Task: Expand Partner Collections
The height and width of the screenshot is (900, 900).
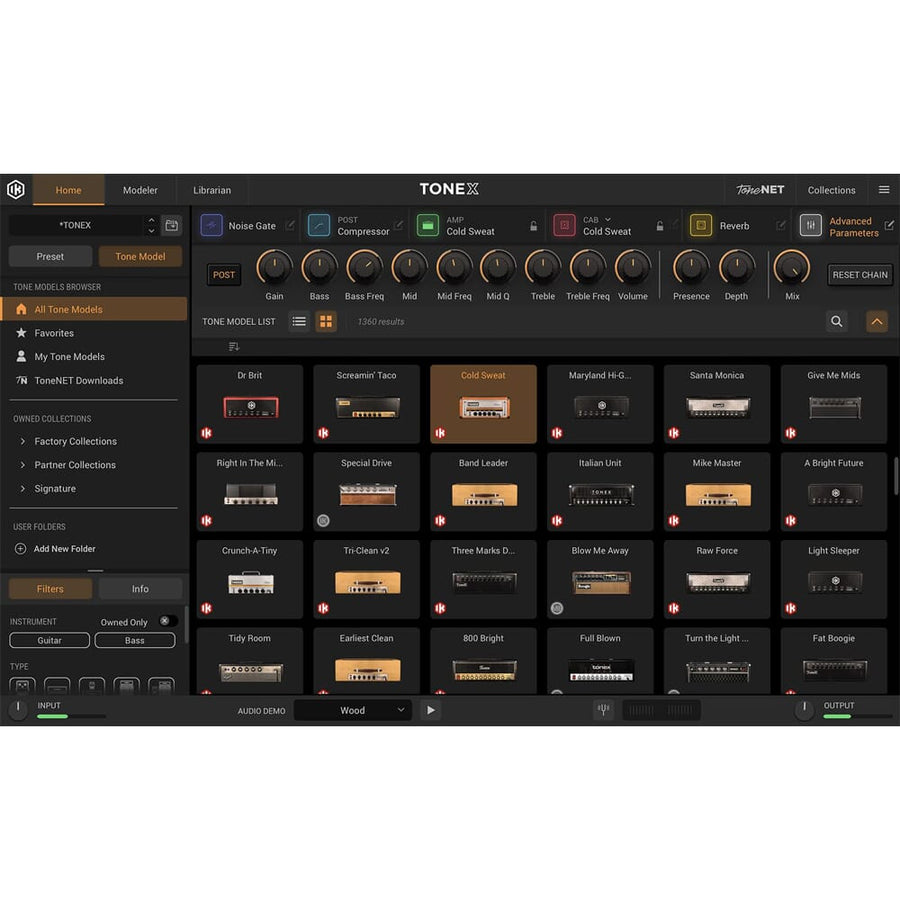Action: point(23,465)
